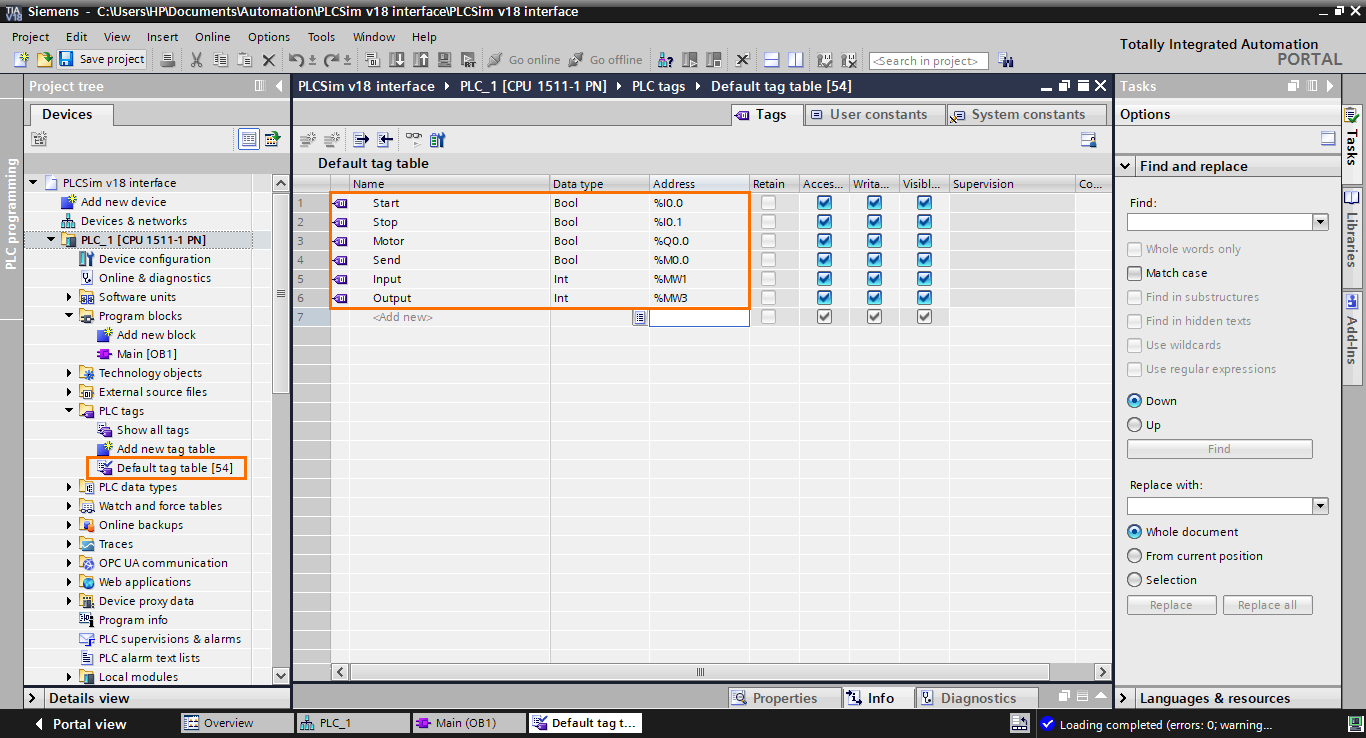Click the Paste toolbar icon
Image resolution: width=1366 pixels, height=738 pixels.
[x=244, y=60]
